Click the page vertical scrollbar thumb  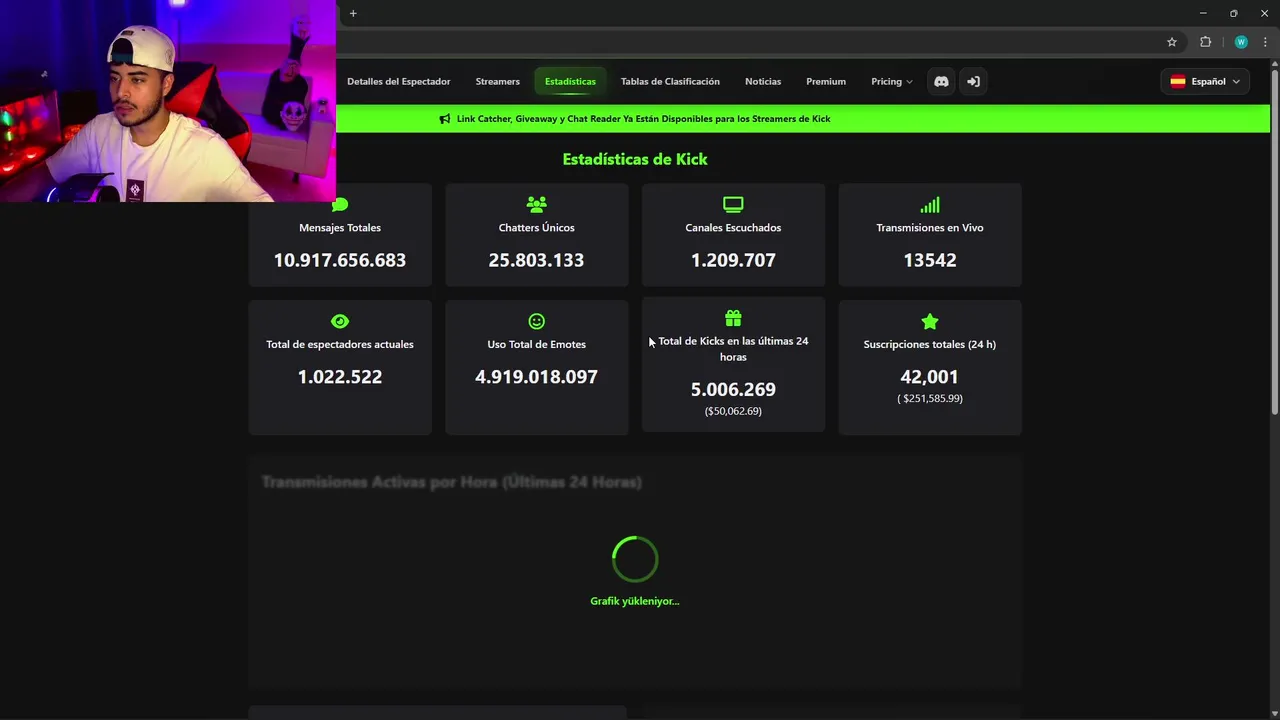(x=1274, y=240)
